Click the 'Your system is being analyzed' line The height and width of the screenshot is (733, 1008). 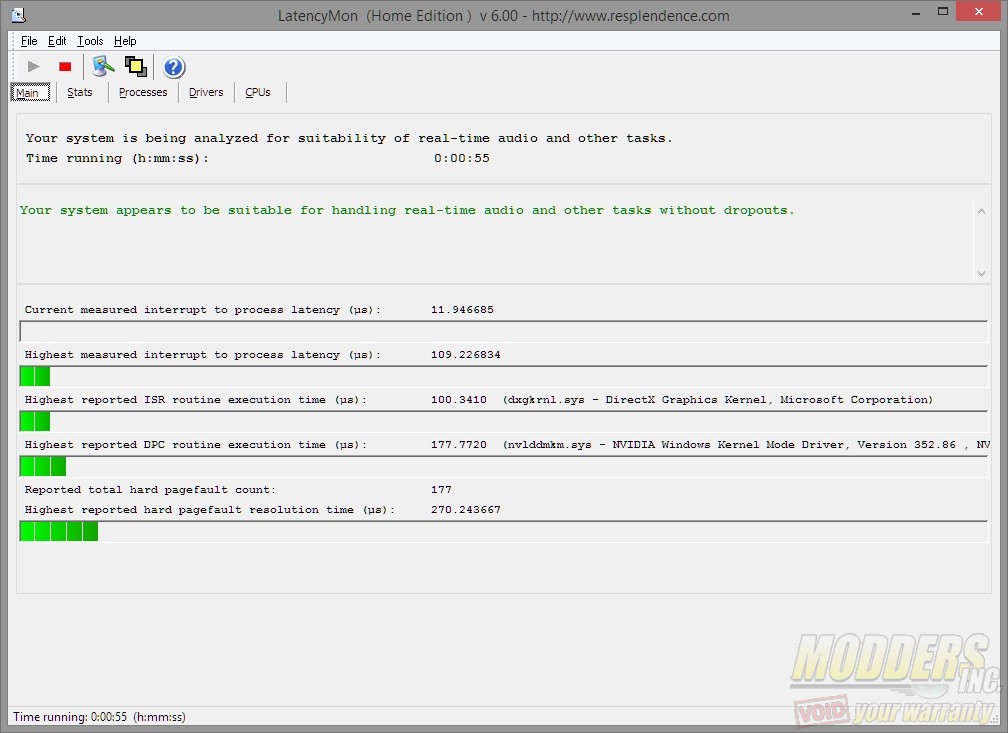click(x=349, y=138)
